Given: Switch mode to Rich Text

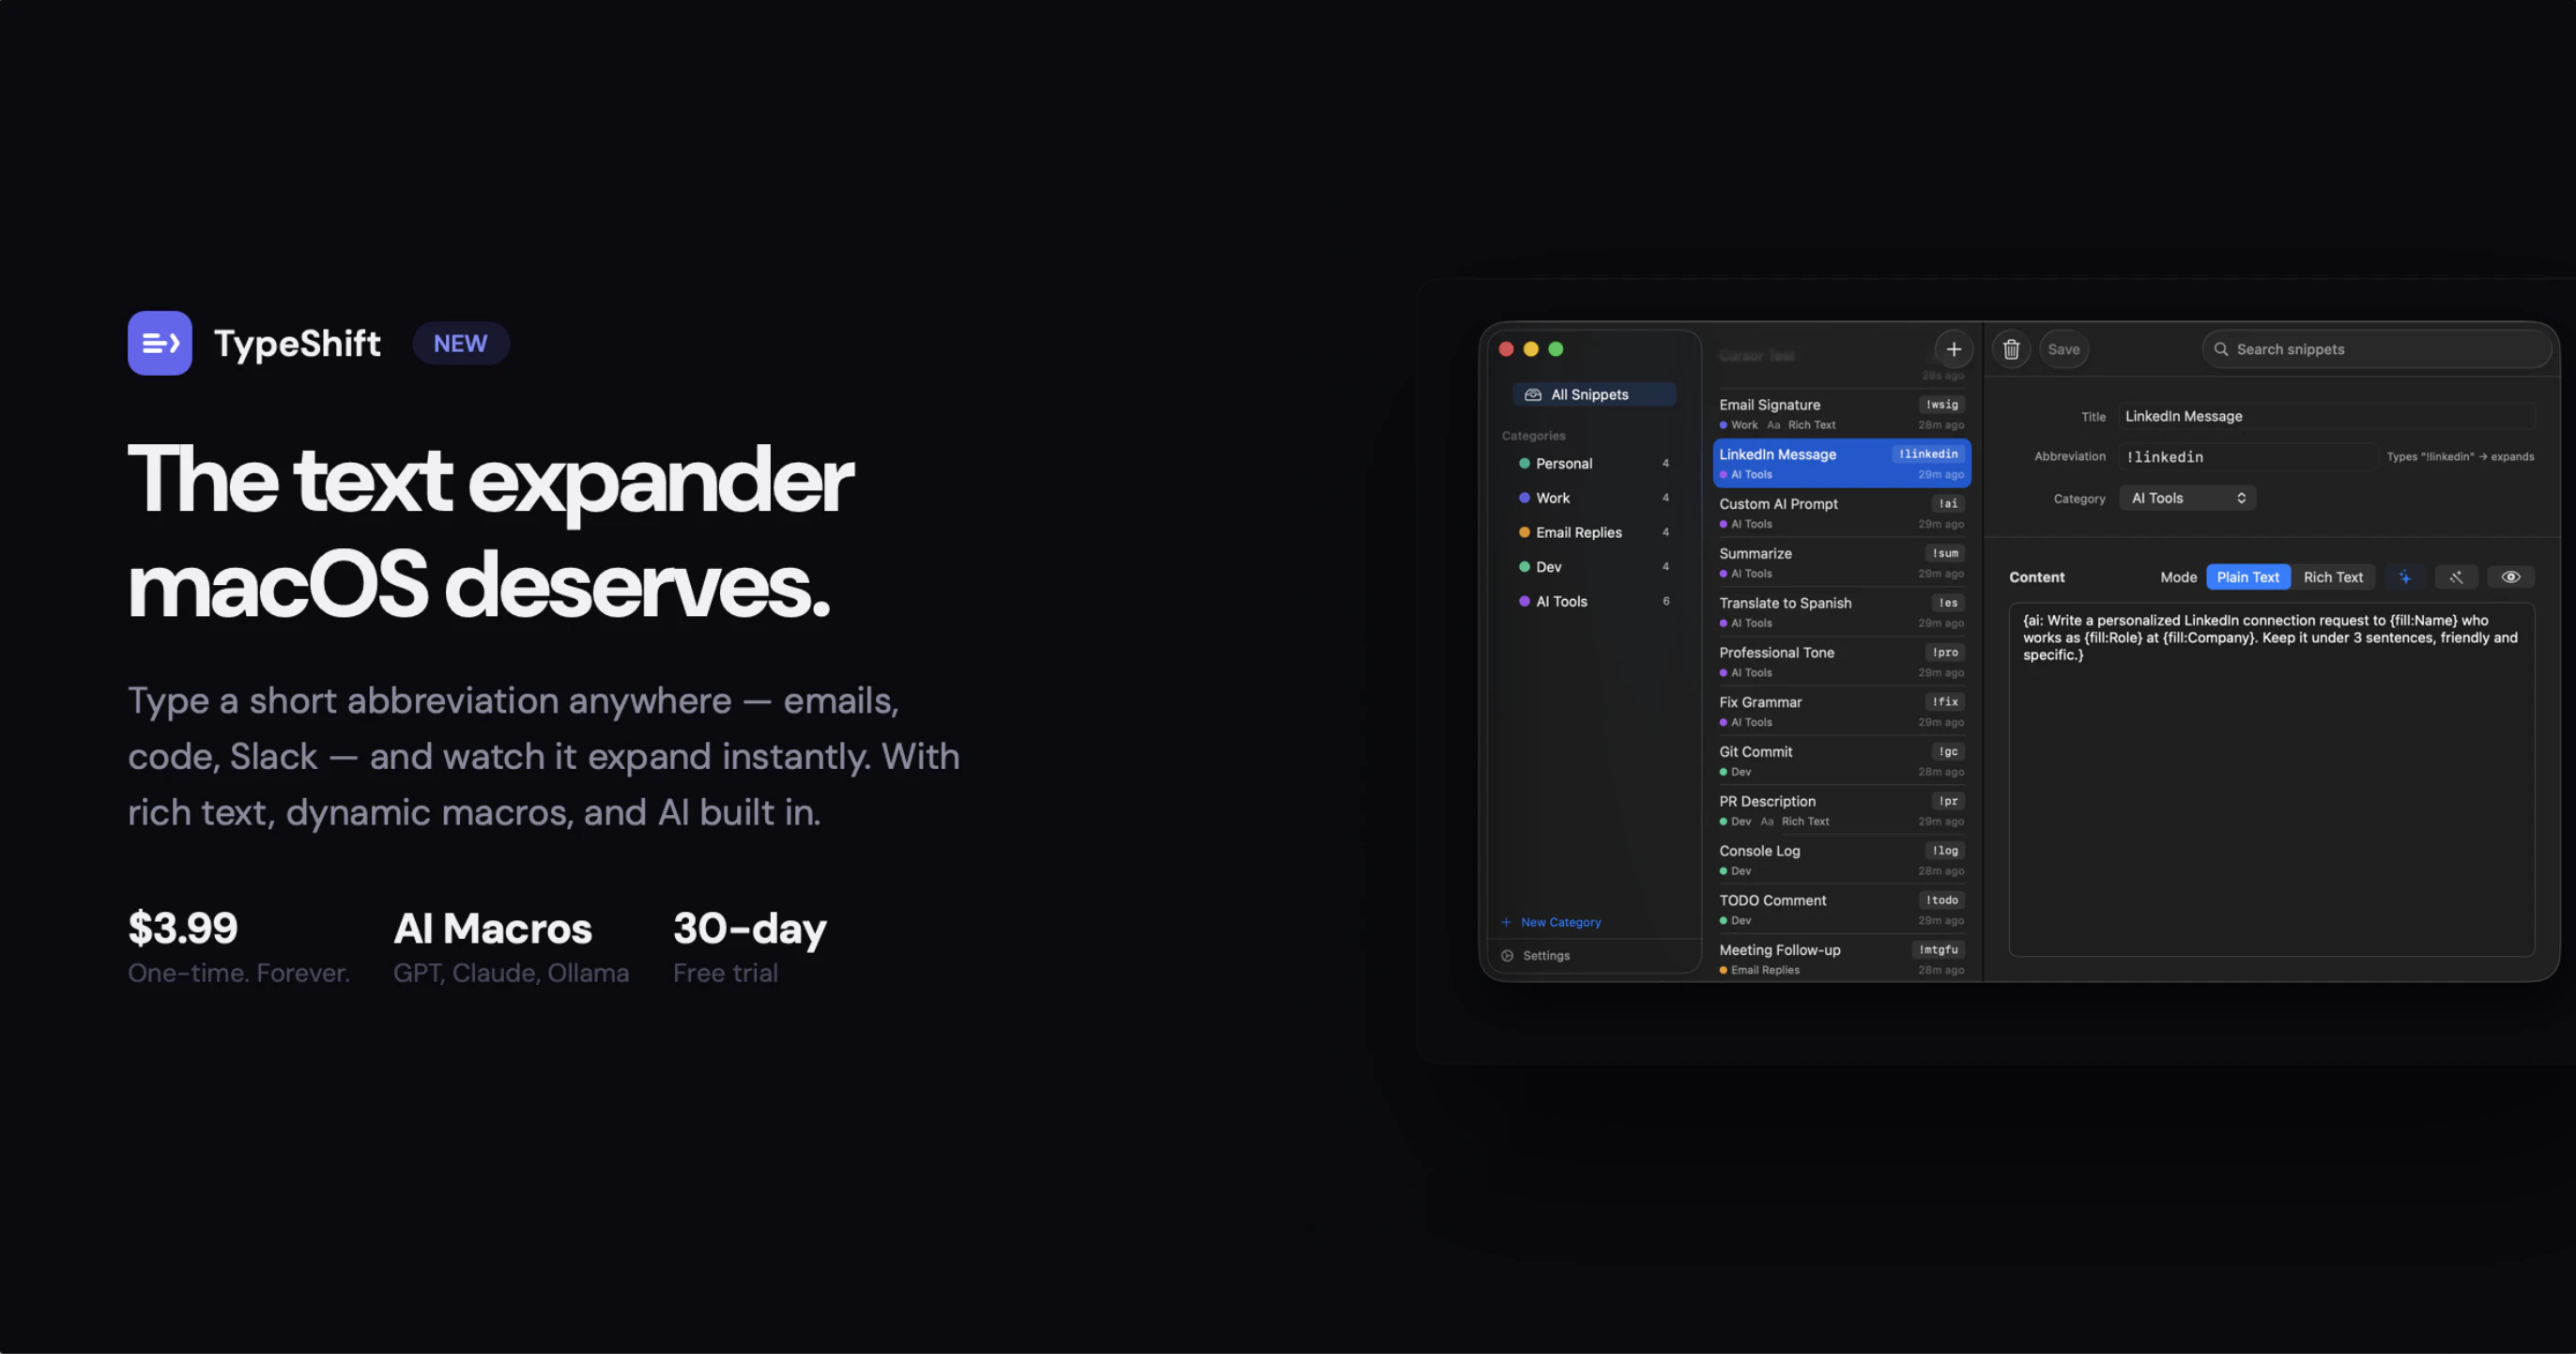Looking at the screenshot, I should point(2332,577).
